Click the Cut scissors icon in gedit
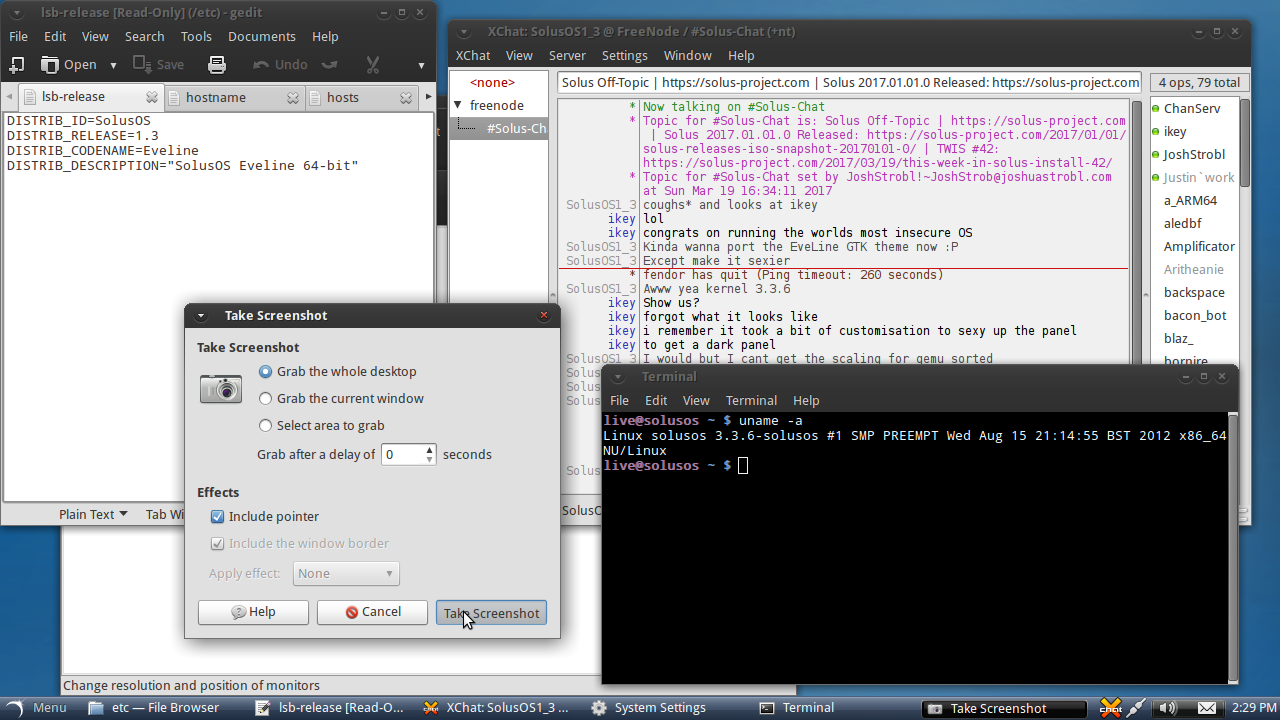The image size is (1280, 720). pyautogui.click(x=373, y=65)
